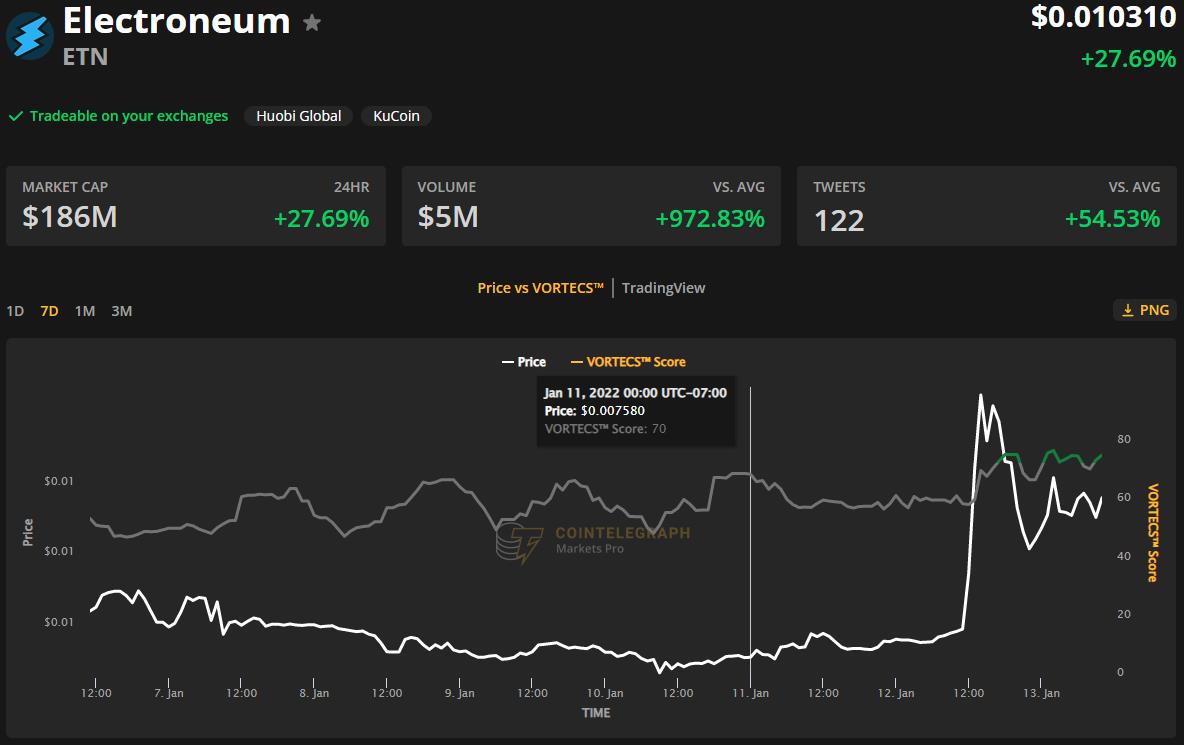Screen dimensions: 1184x745
Task: Click the 12. Jan tick on time axis
Action: point(896,693)
